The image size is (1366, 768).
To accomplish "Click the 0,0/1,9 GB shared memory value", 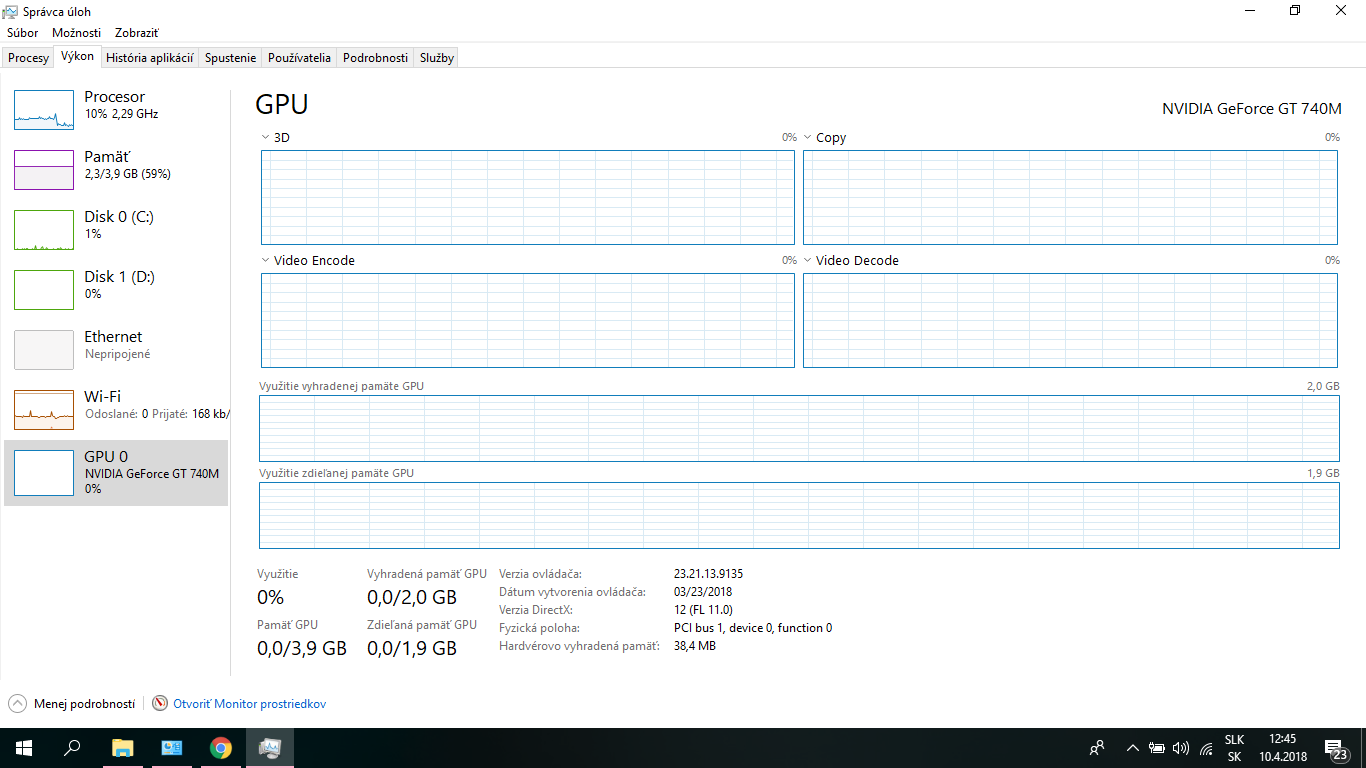I will click(412, 648).
